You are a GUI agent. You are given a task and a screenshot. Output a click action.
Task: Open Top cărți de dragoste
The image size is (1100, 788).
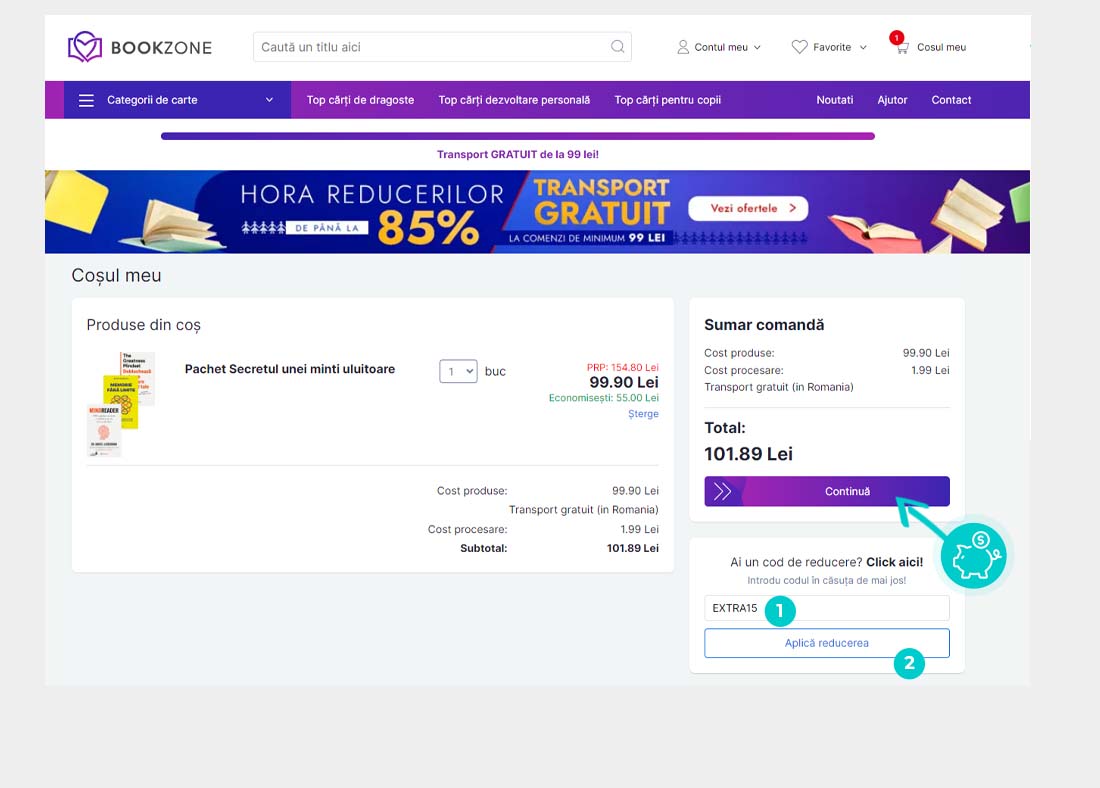pyautogui.click(x=360, y=100)
